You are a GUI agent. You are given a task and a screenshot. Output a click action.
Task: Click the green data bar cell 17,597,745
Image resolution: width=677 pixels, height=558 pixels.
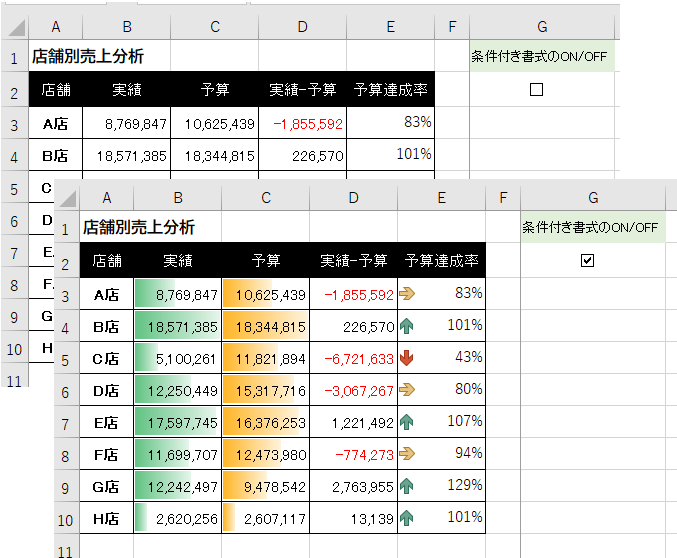[x=177, y=422]
